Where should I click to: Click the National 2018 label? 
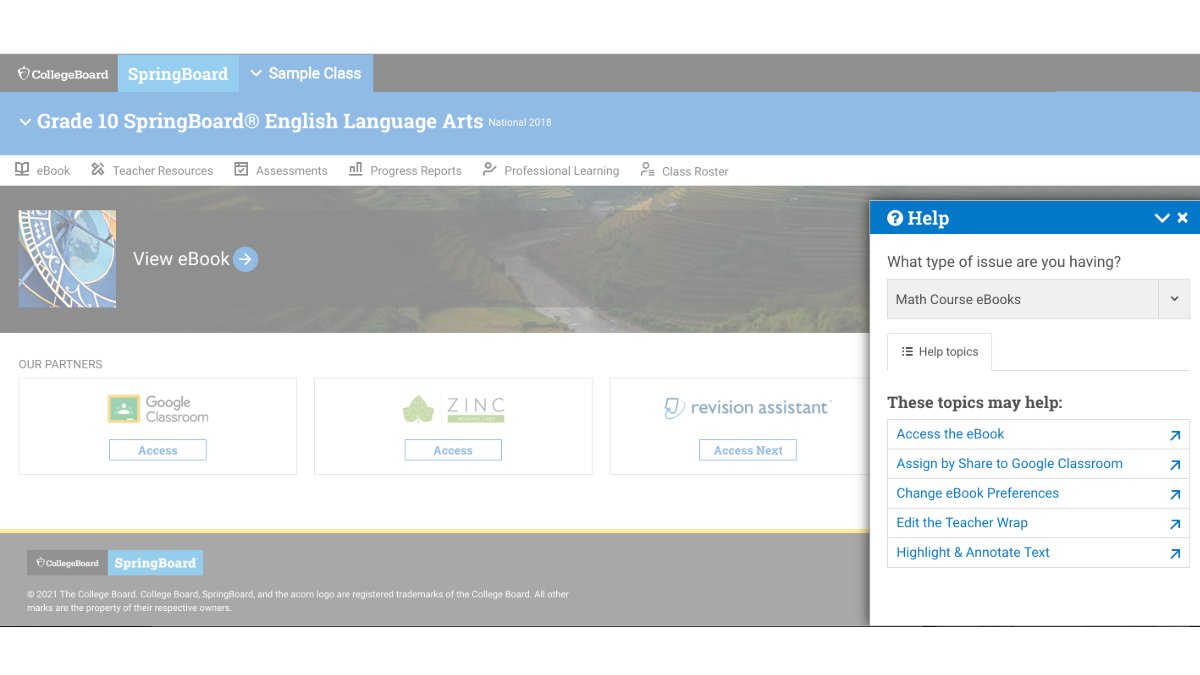click(520, 123)
